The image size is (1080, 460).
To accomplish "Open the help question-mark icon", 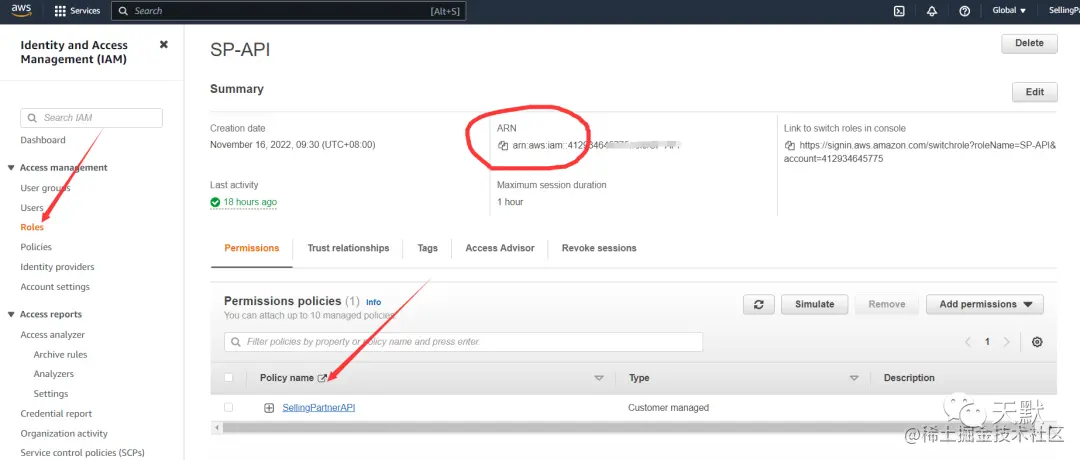I will tap(965, 11).
